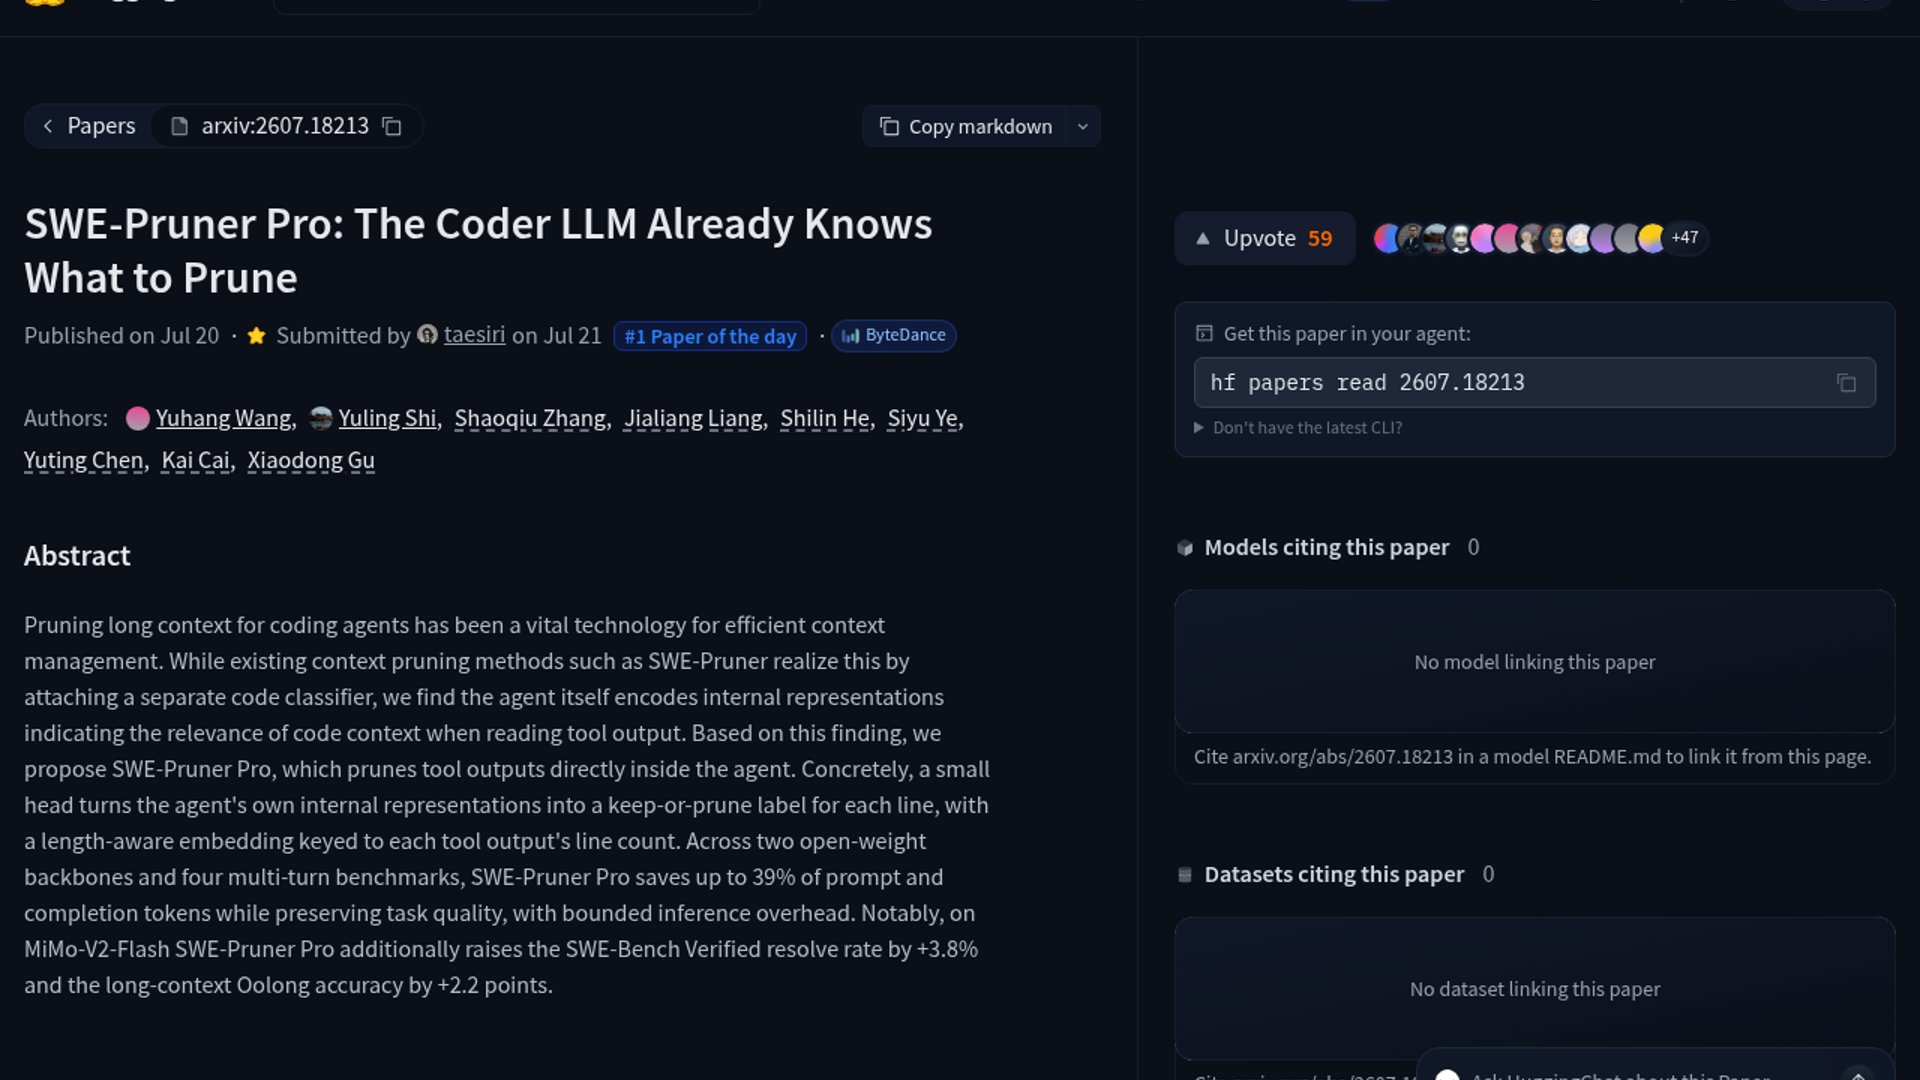Image resolution: width=1920 pixels, height=1080 pixels.
Task: Copy the arxiv ID with copy icon
Action: (x=393, y=127)
